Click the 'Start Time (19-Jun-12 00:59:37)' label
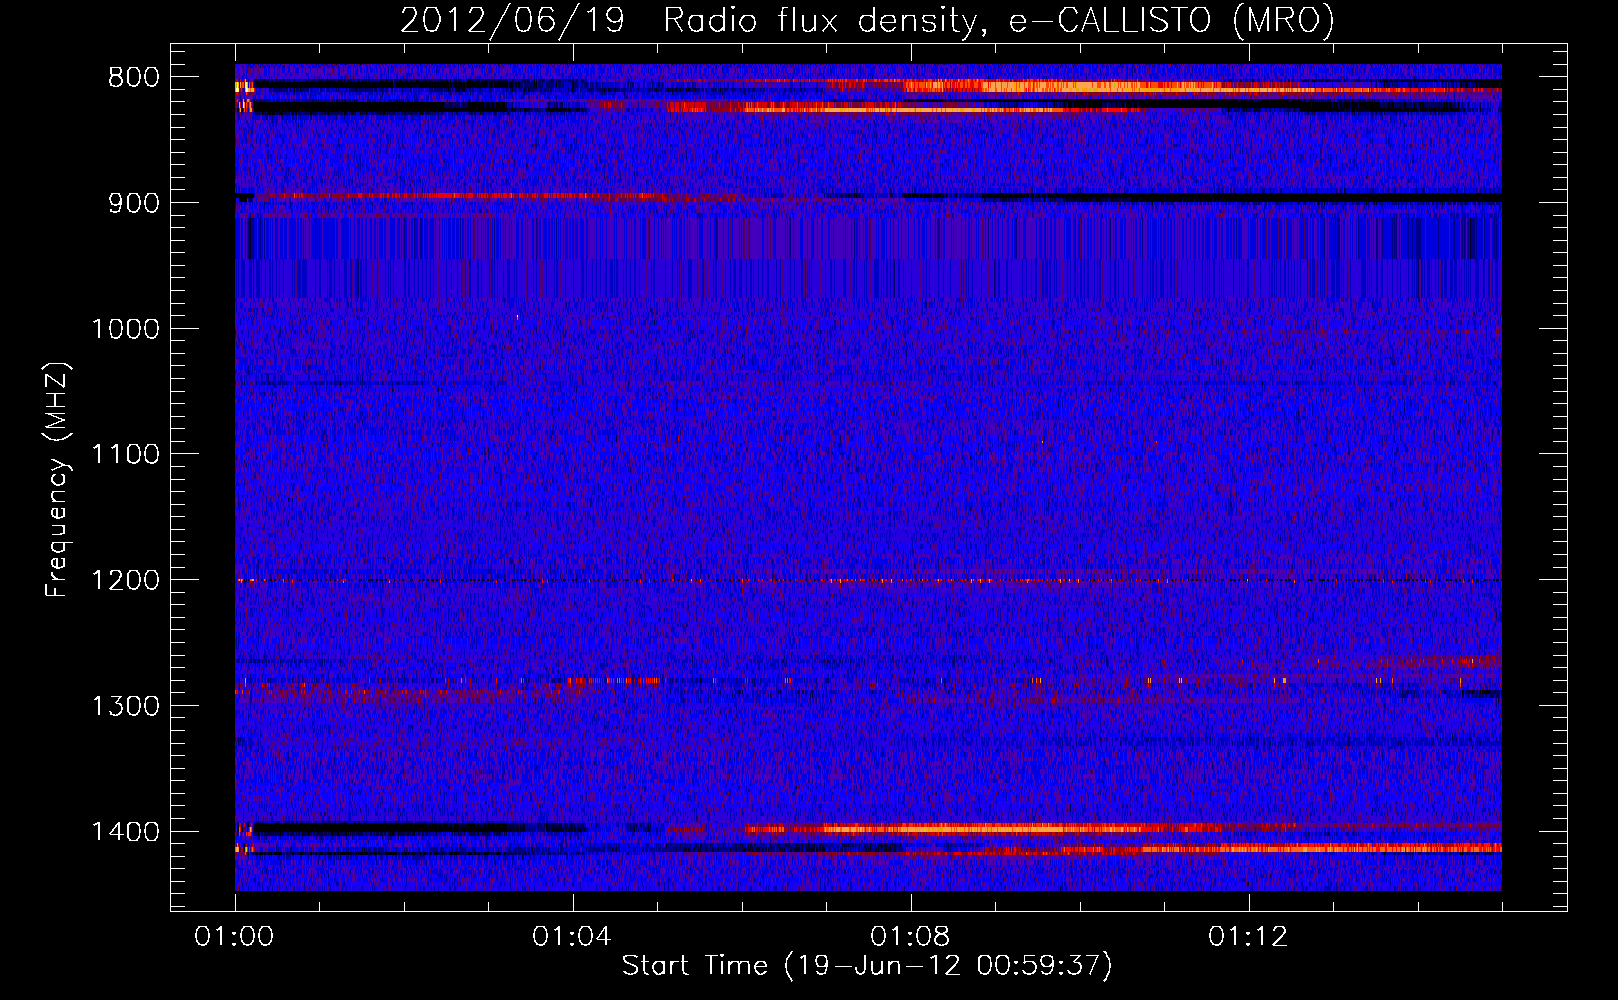 pos(867,966)
